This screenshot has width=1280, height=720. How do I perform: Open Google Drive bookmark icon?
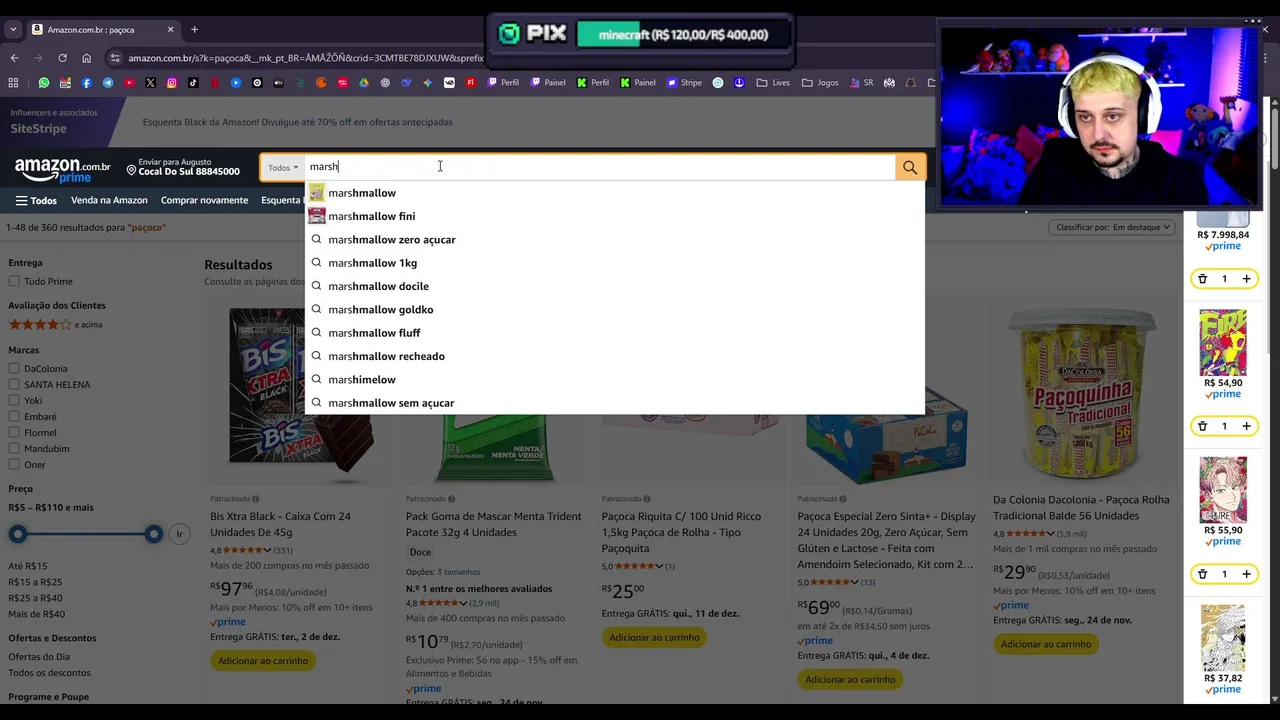click(x=364, y=83)
